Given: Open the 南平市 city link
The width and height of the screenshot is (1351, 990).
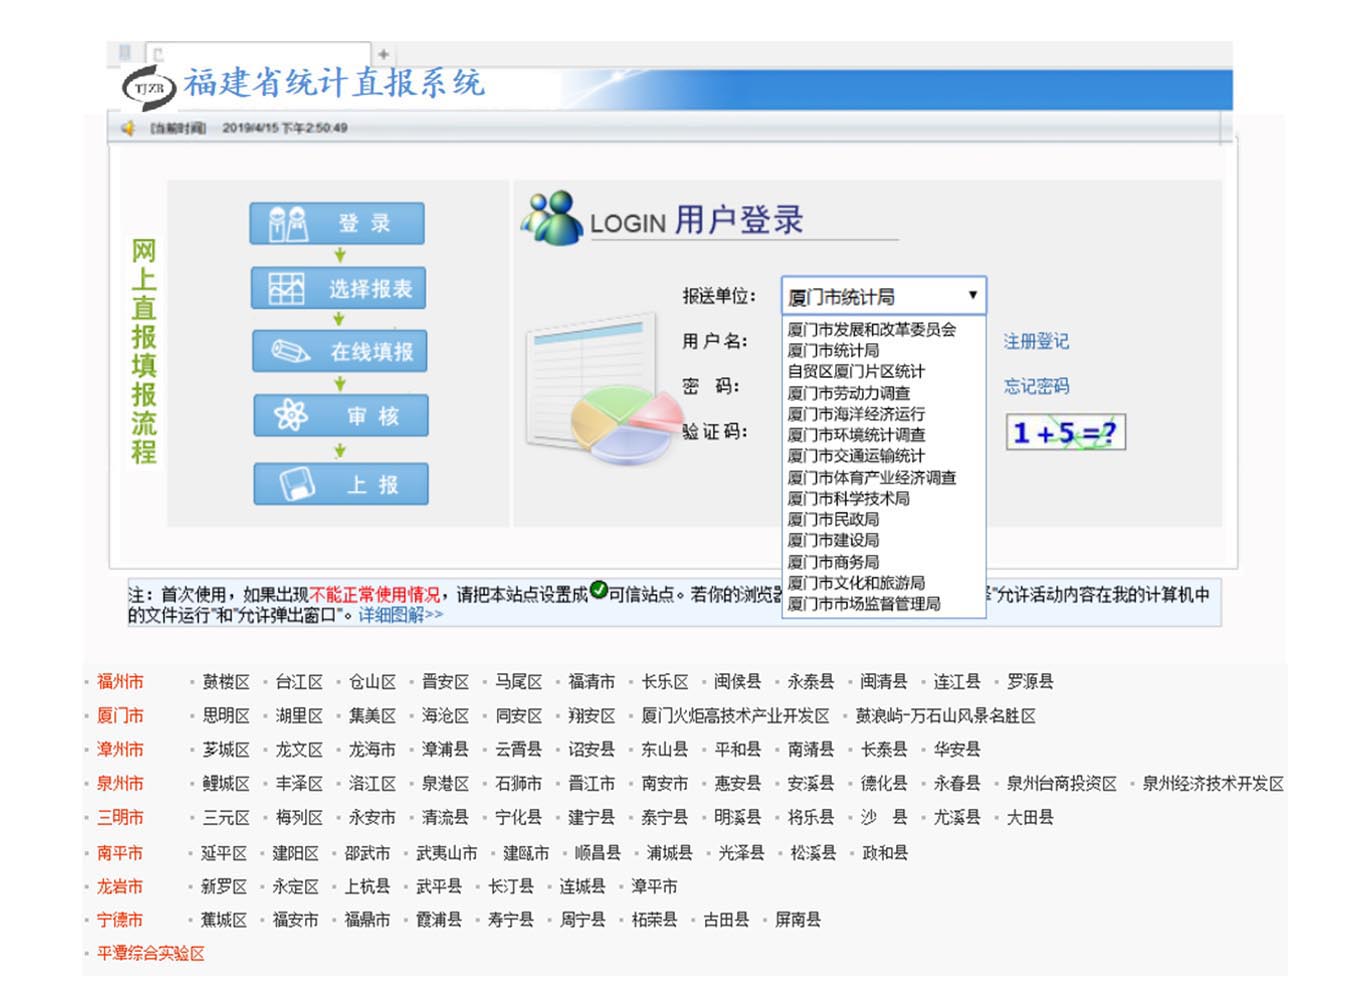Looking at the screenshot, I should [x=120, y=853].
